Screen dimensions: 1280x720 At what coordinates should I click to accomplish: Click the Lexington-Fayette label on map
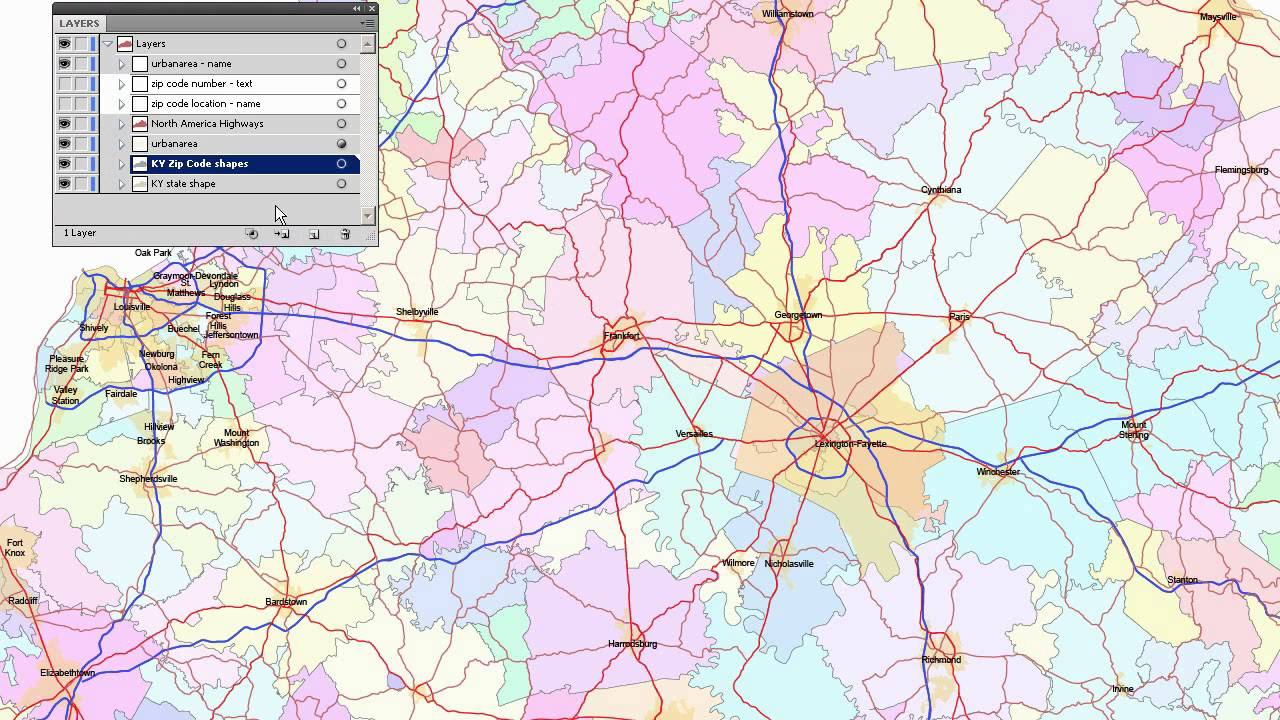851,444
